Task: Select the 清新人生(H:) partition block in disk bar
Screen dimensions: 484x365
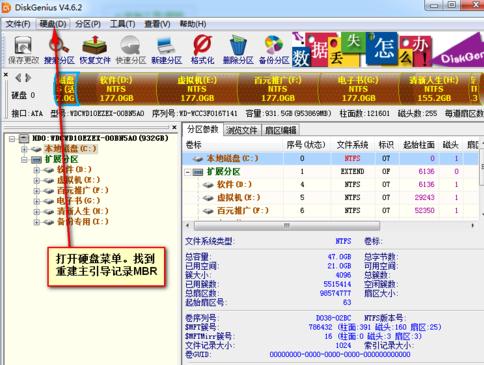Action: click(434, 89)
